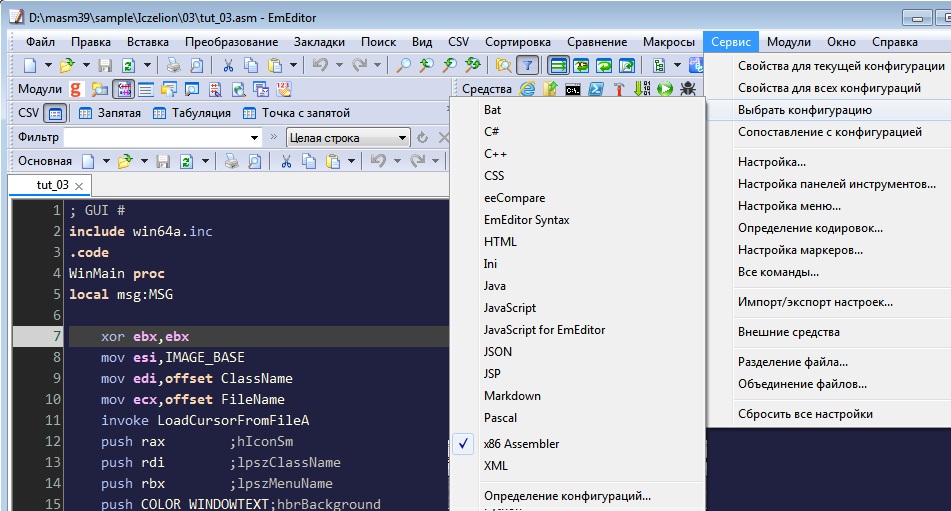Open the Undo history dropdown arrow

(x=339, y=66)
